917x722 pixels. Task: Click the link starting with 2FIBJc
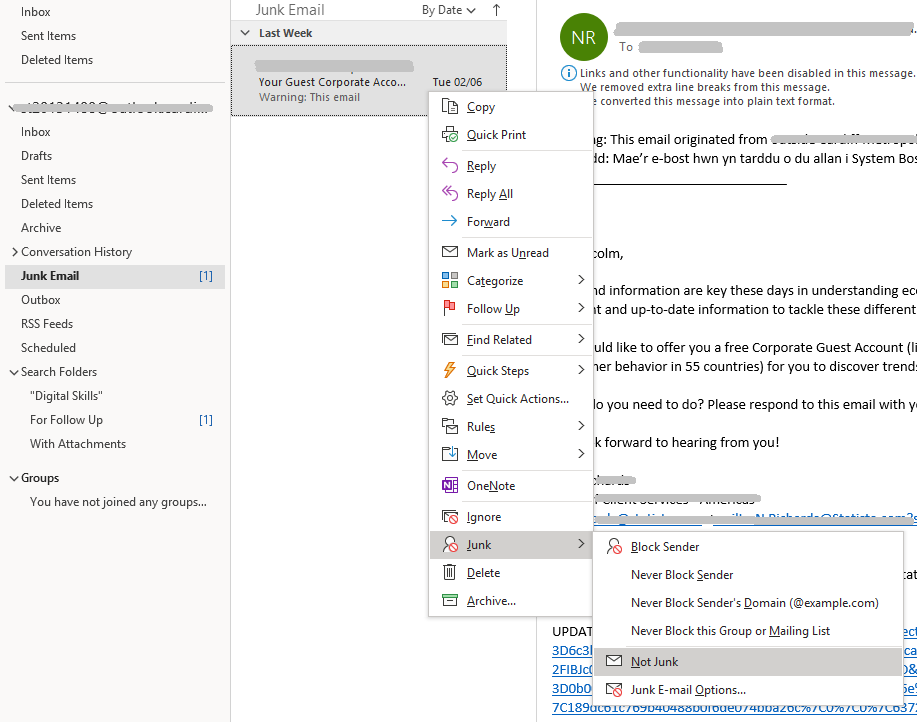coord(571,669)
